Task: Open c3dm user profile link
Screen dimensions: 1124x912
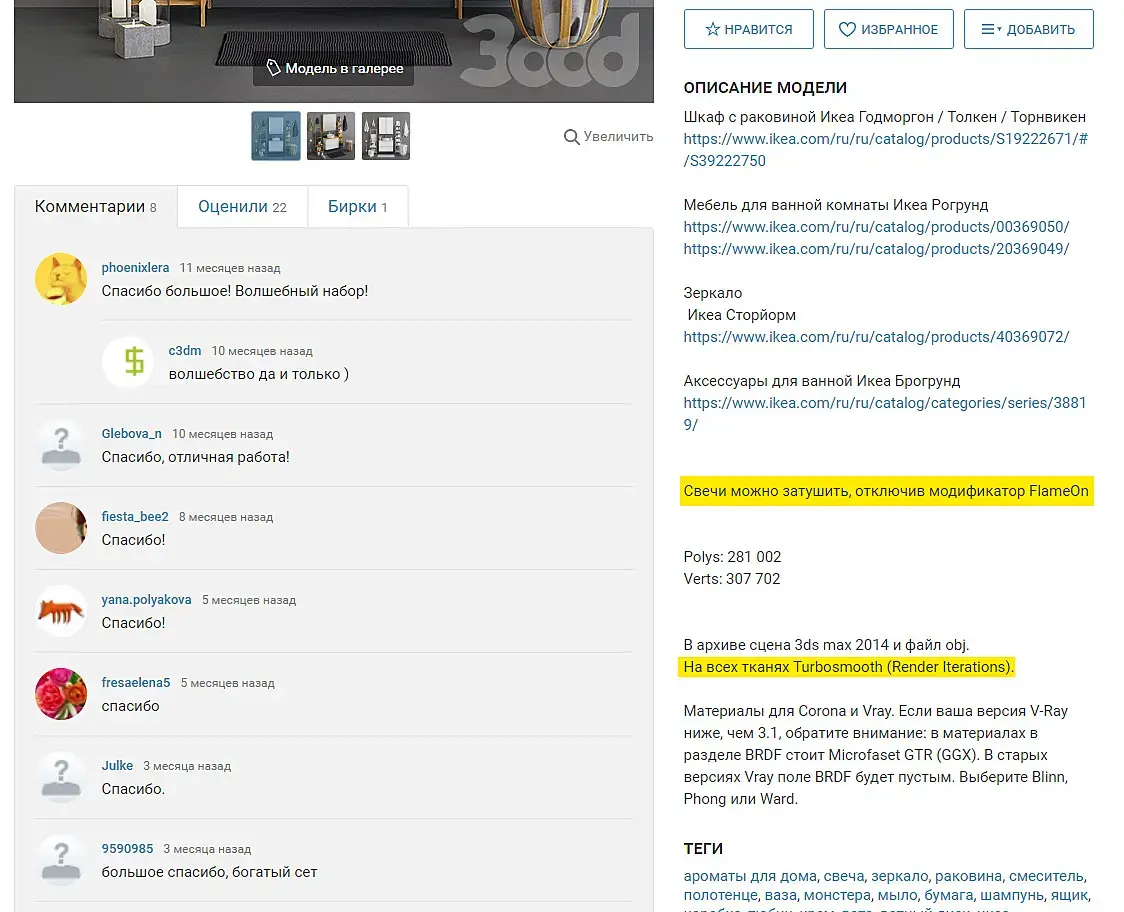Action: tap(185, 351)
